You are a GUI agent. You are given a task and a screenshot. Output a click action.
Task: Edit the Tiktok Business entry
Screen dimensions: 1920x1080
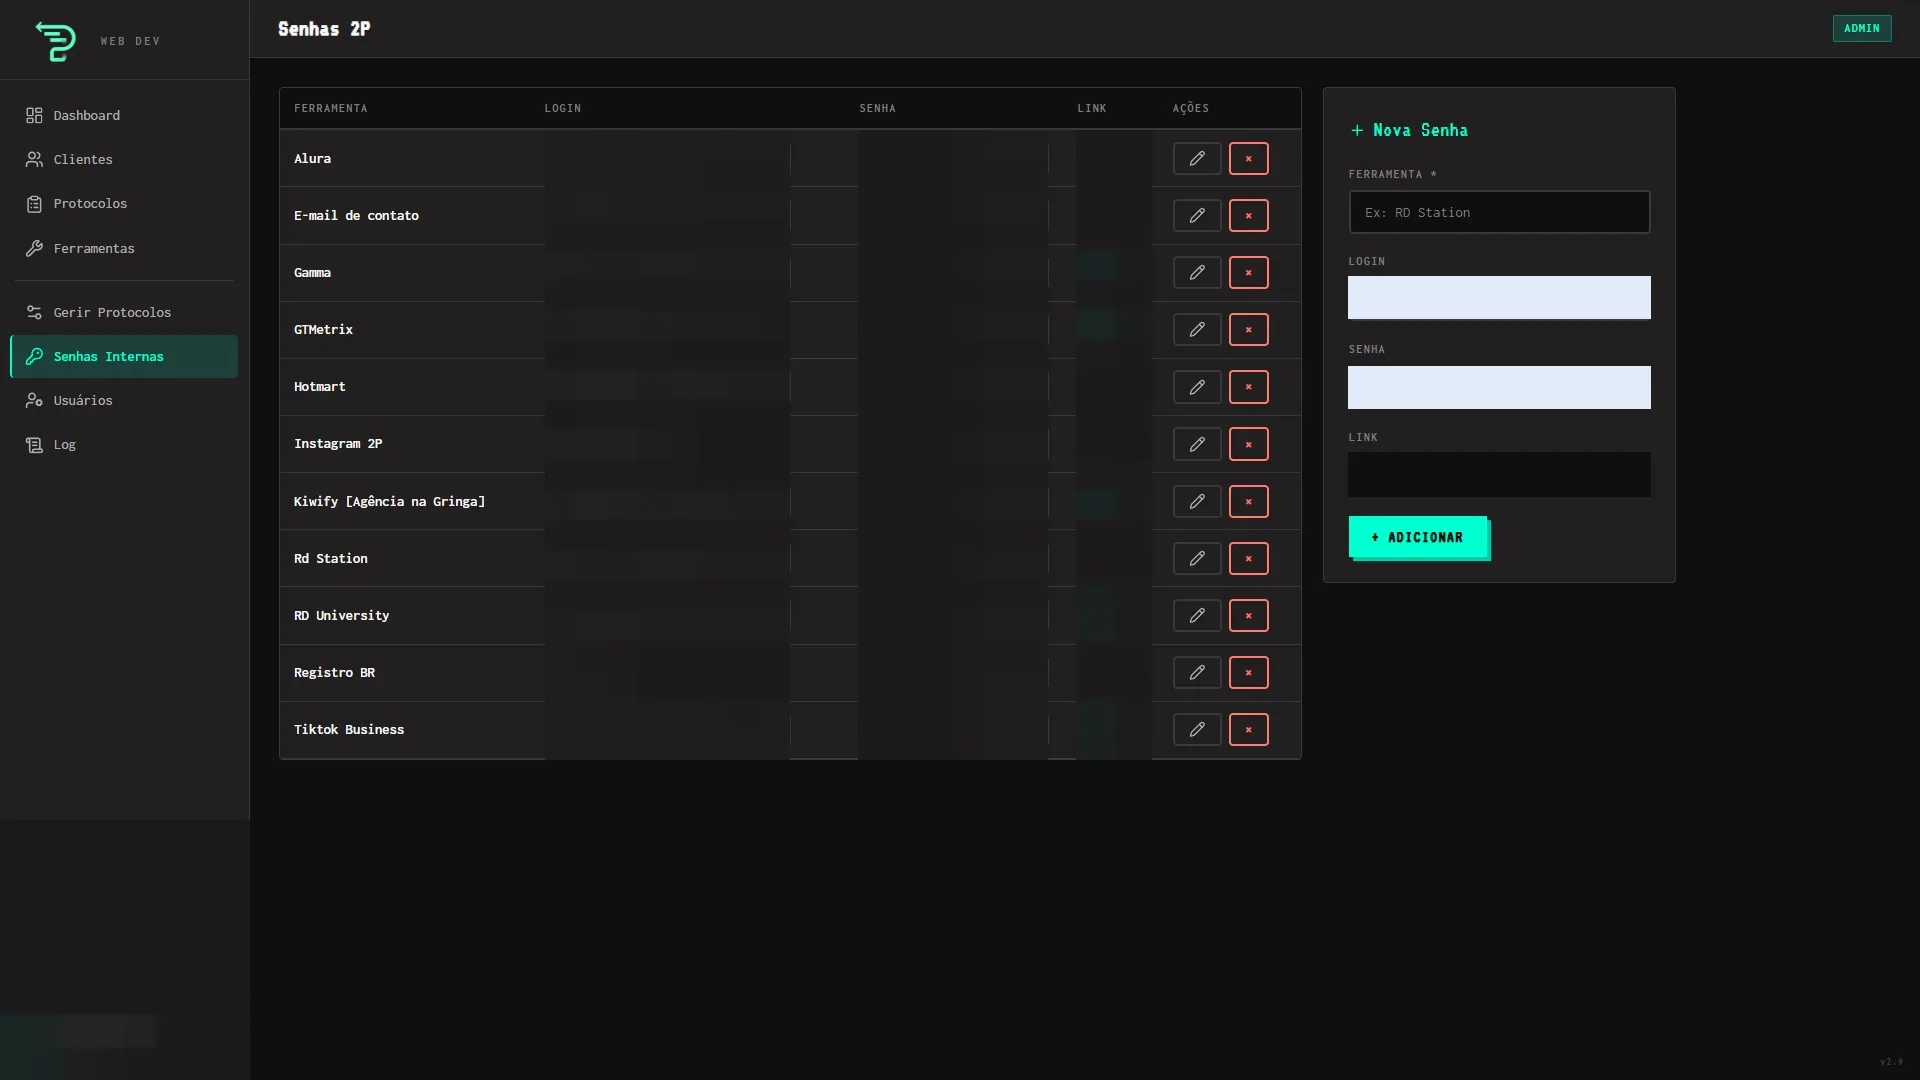[x=1197, y=729]
